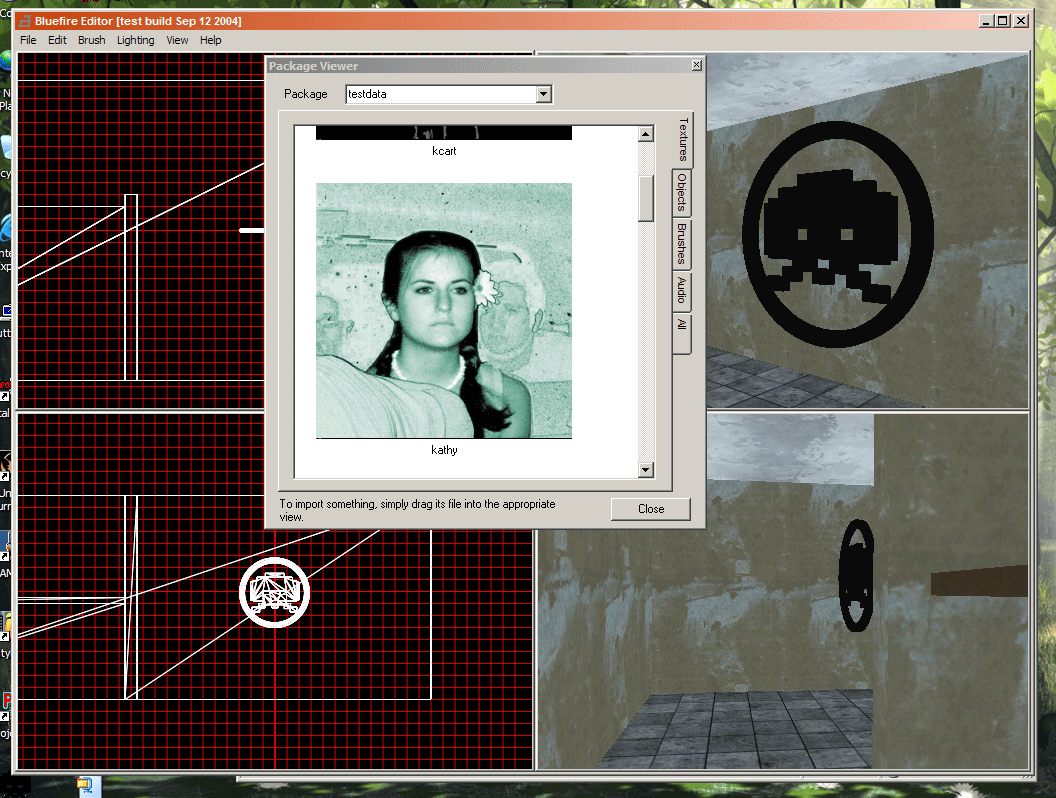Click the Package Viewer title bar X
Screen dimensions: 1056x798
point(696,65)
